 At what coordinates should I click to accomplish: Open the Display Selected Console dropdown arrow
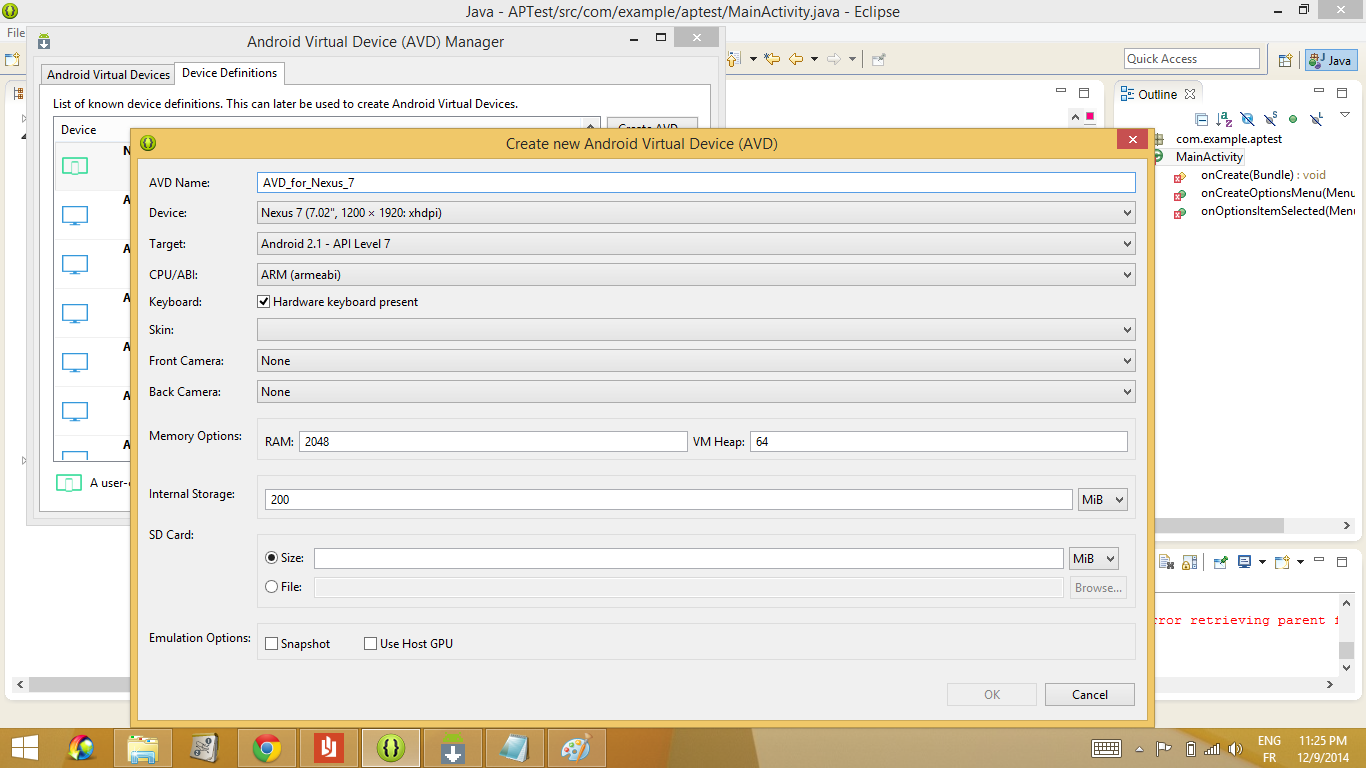click(1262, 562)
